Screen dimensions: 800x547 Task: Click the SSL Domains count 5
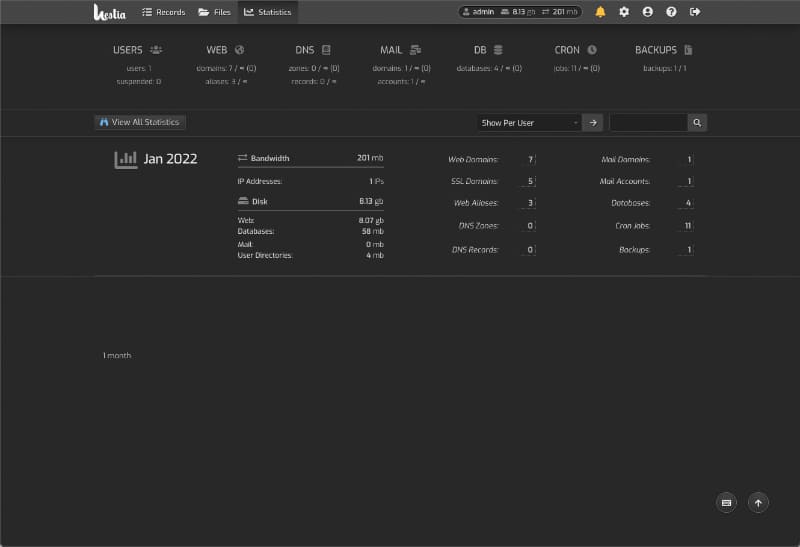(530, 181)
